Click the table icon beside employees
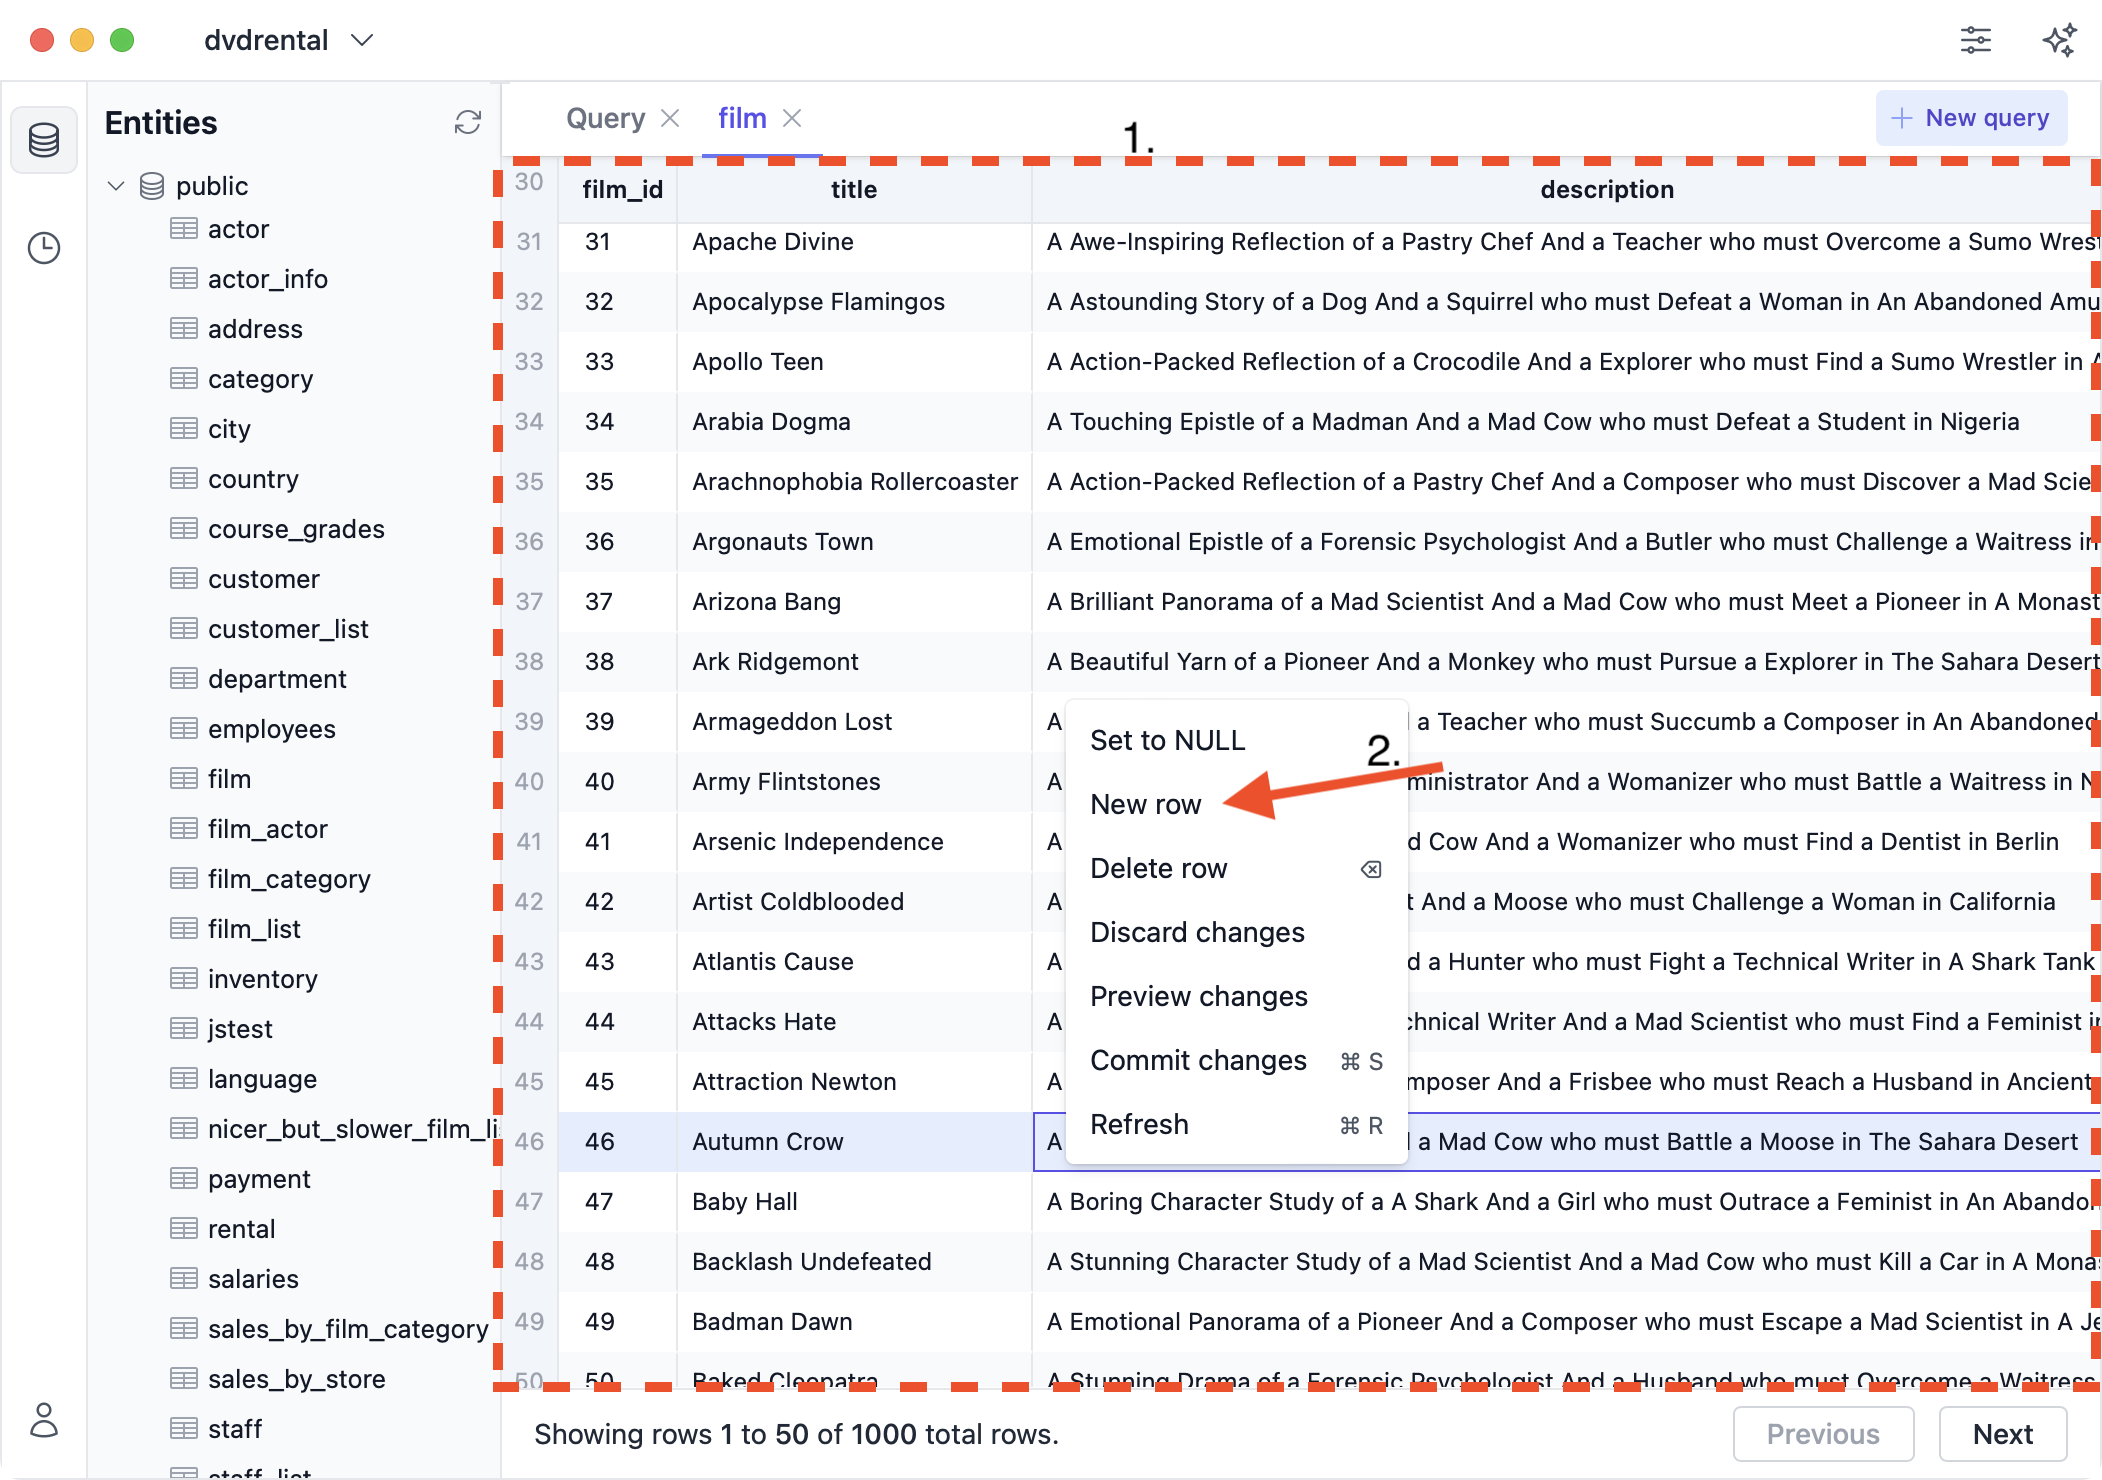This screenshot has width=2102, height=1480. [184, 728]
